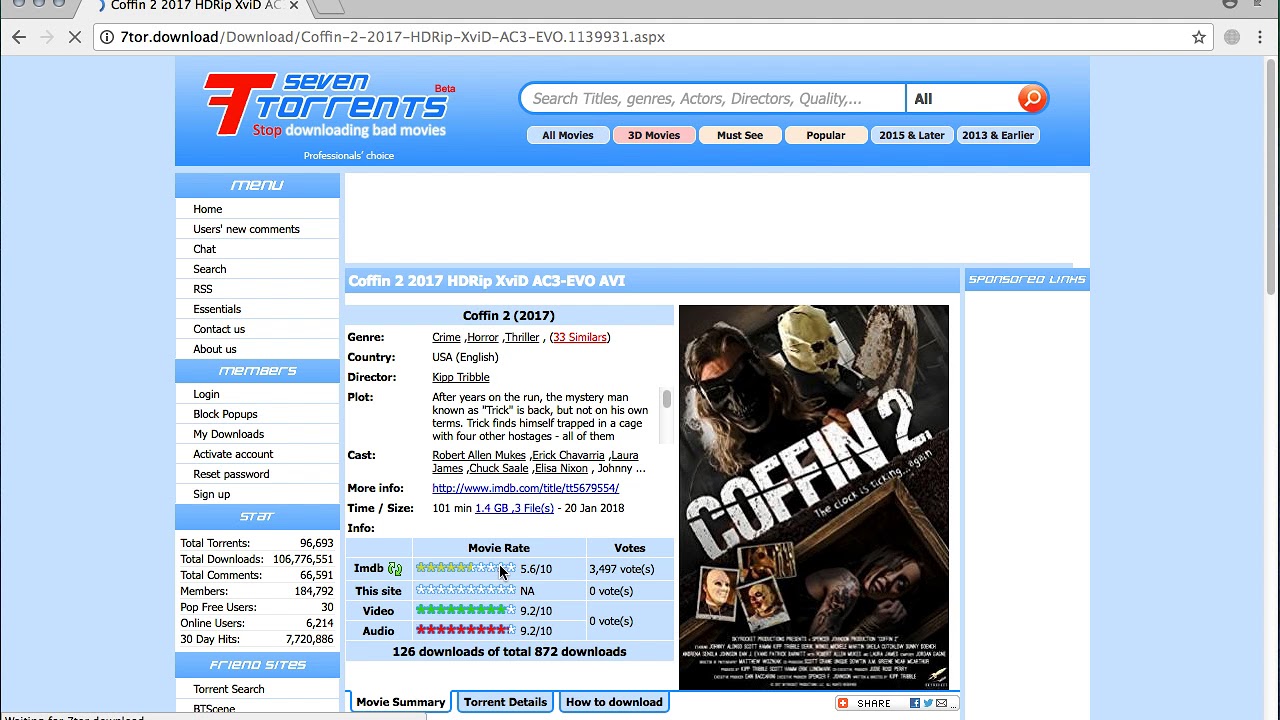Viewport: 1280px width, 720px height.
Task: Open cast member Erick Chavarria
Action: 568,455
